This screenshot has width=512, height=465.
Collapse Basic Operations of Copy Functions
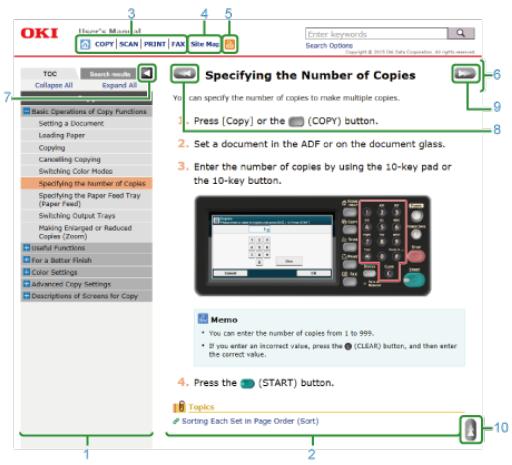click(26, 111)
